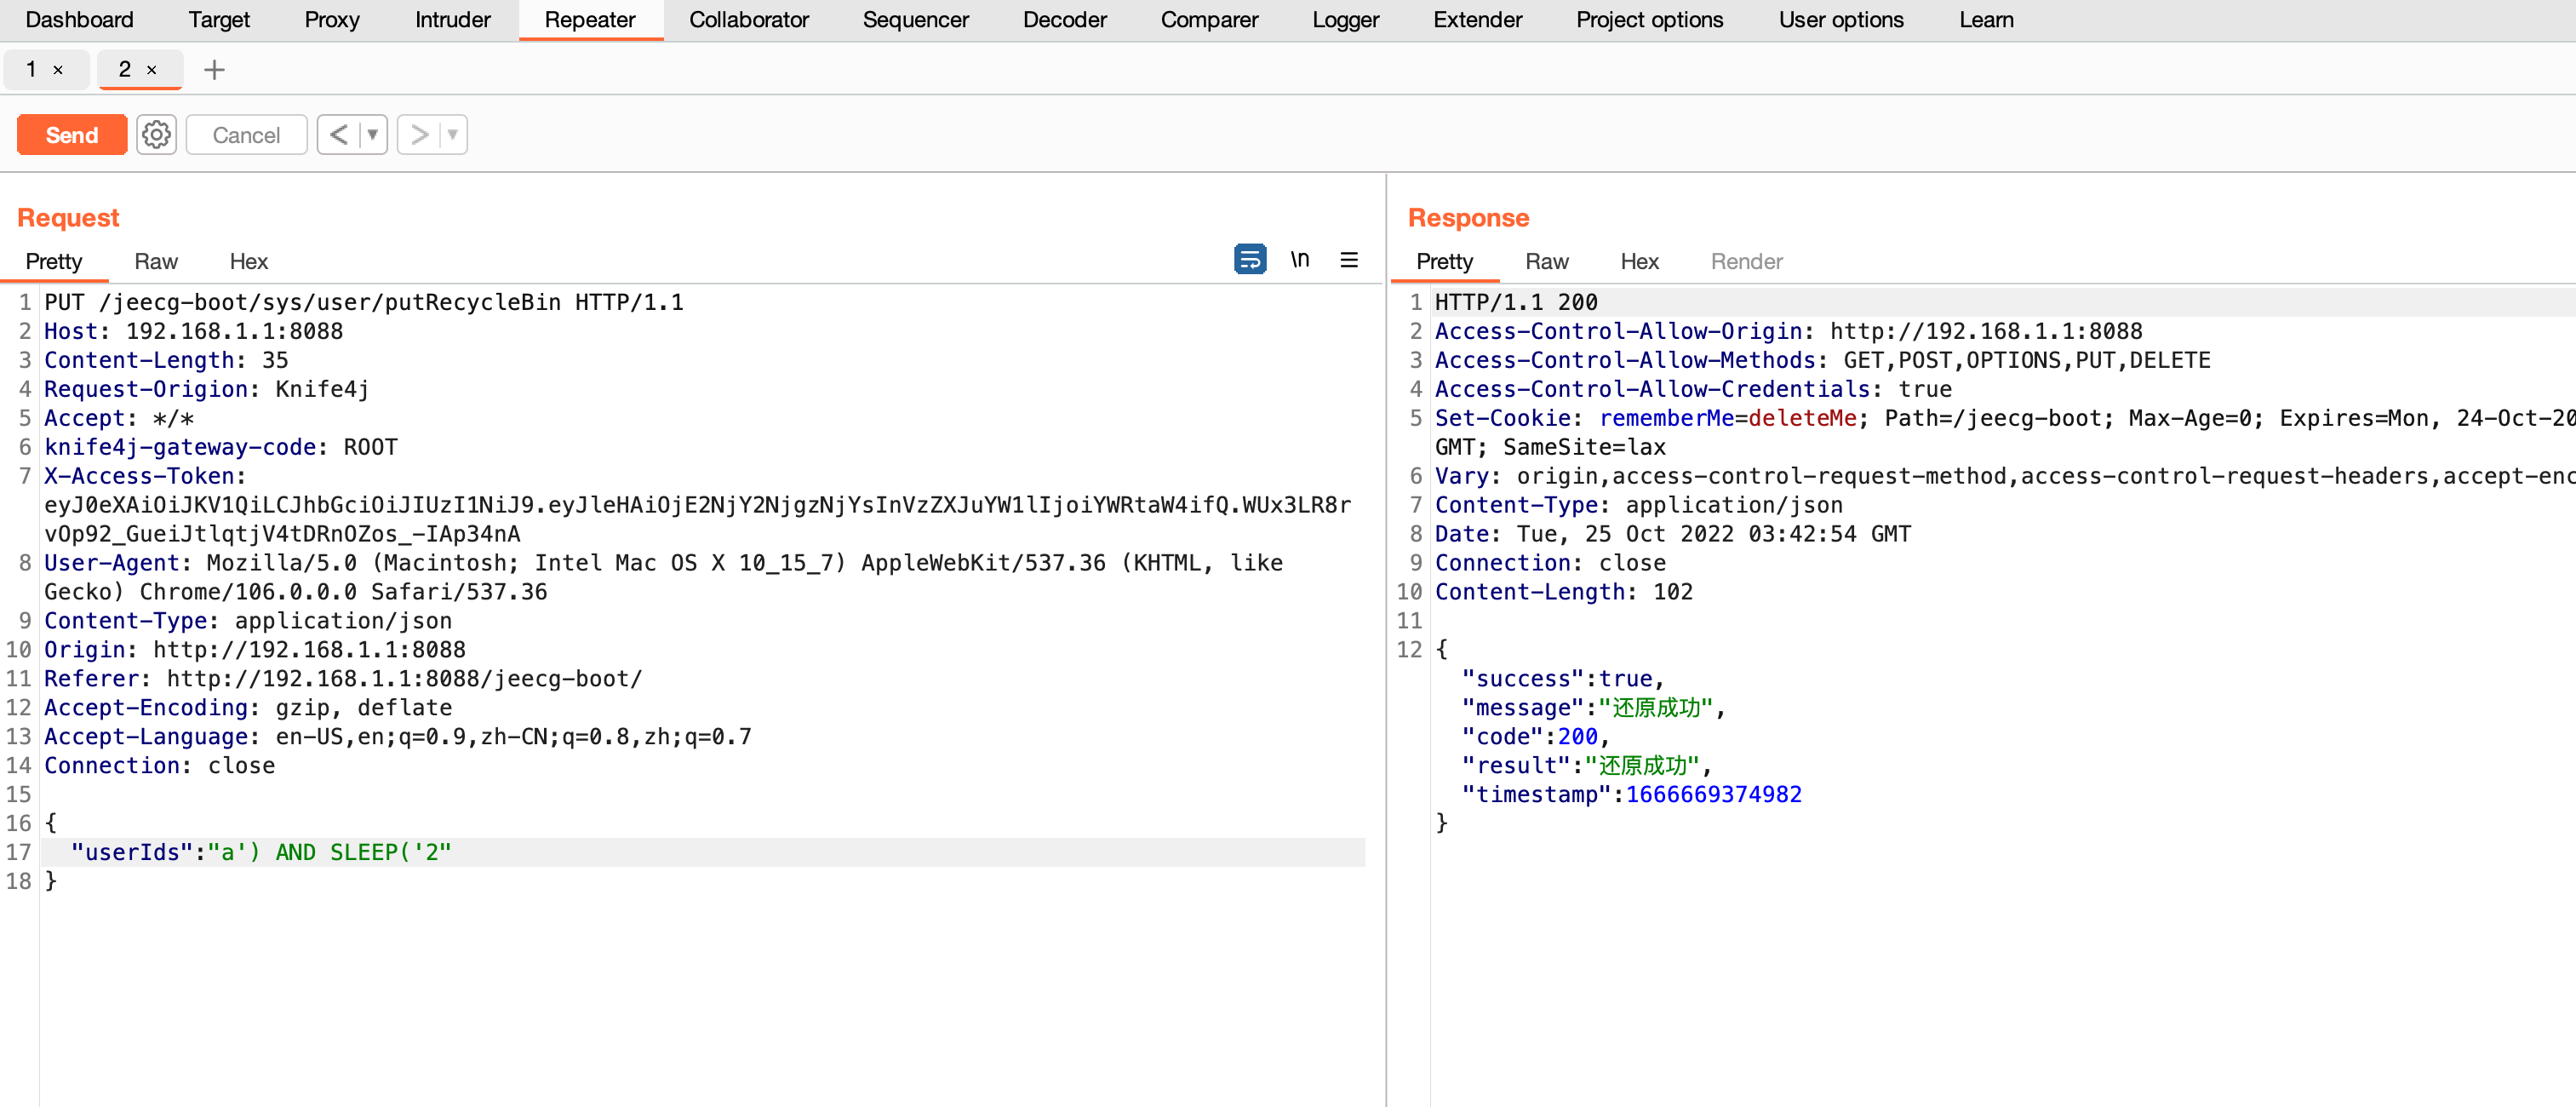
Task: Select Repeater tab 1
Action: pos(32,70)
